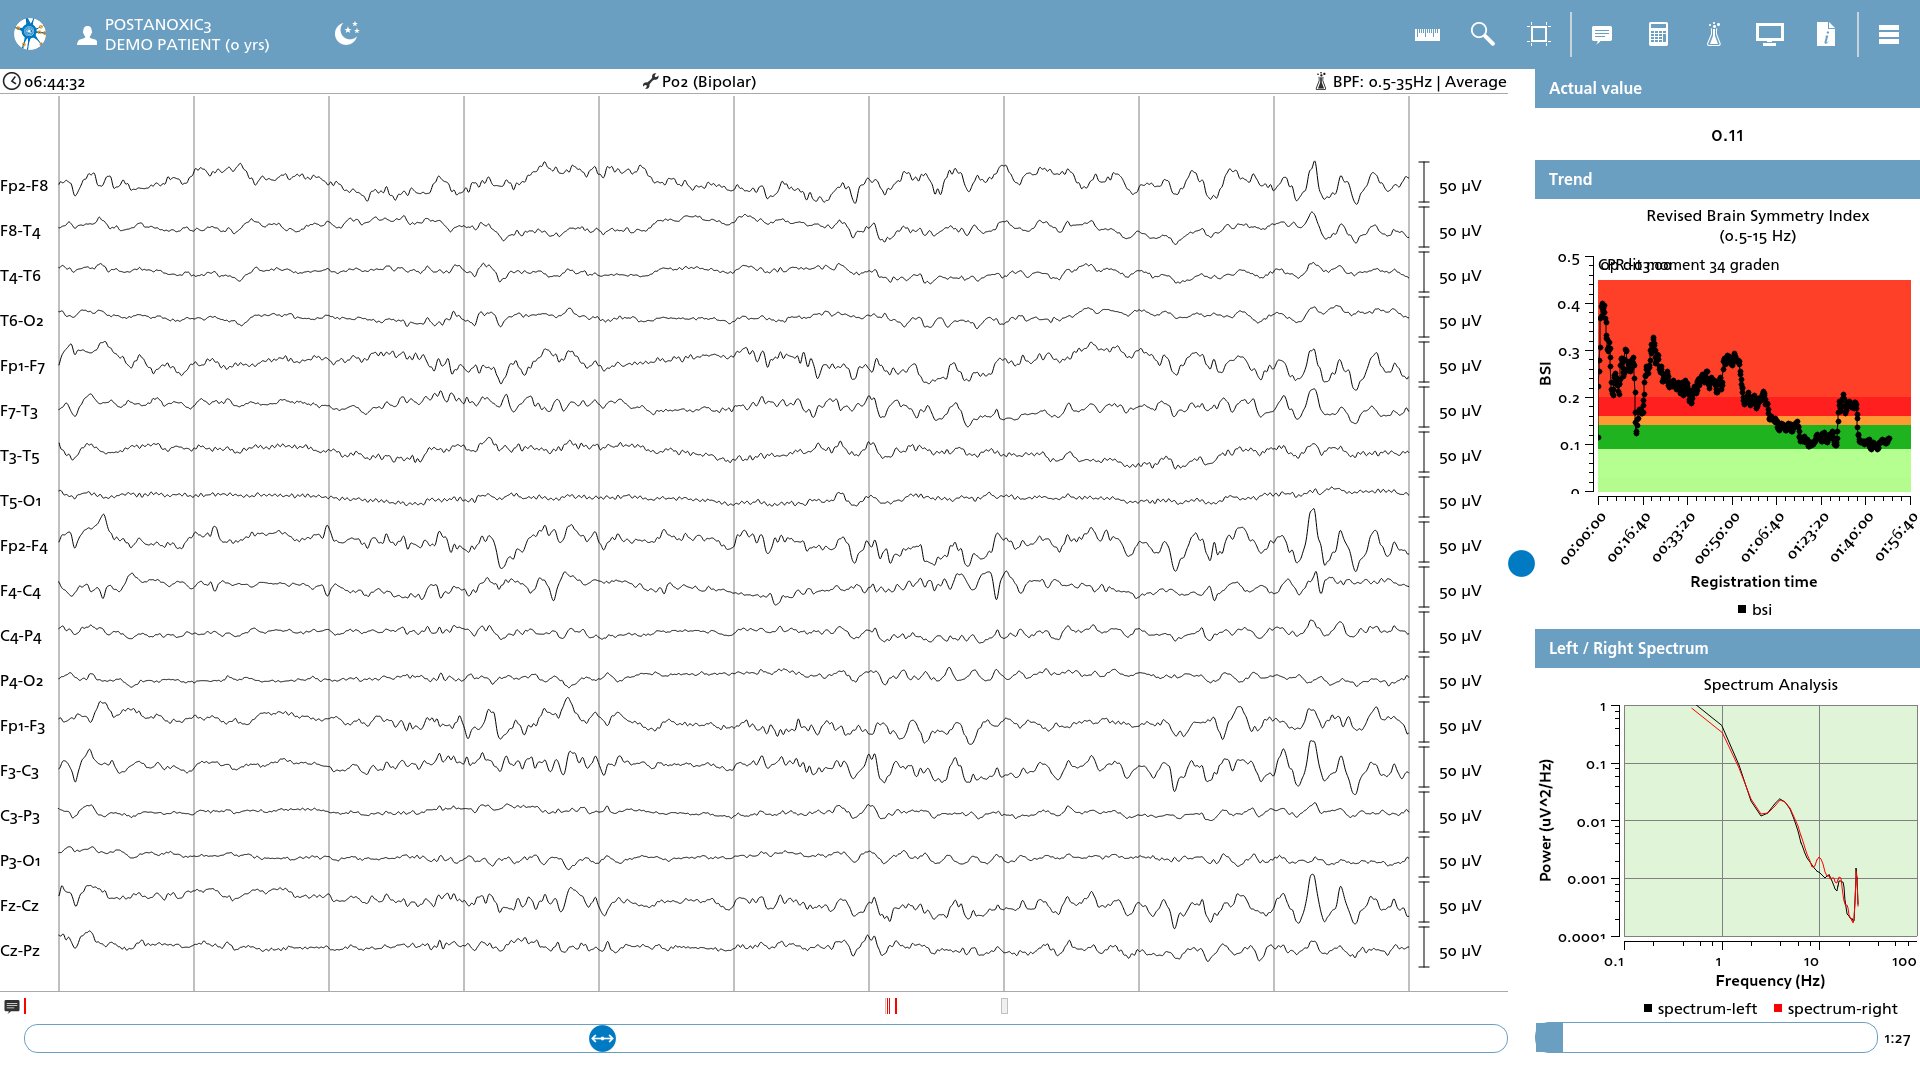
Task: Open the calculator icon
Action: 1658,34
